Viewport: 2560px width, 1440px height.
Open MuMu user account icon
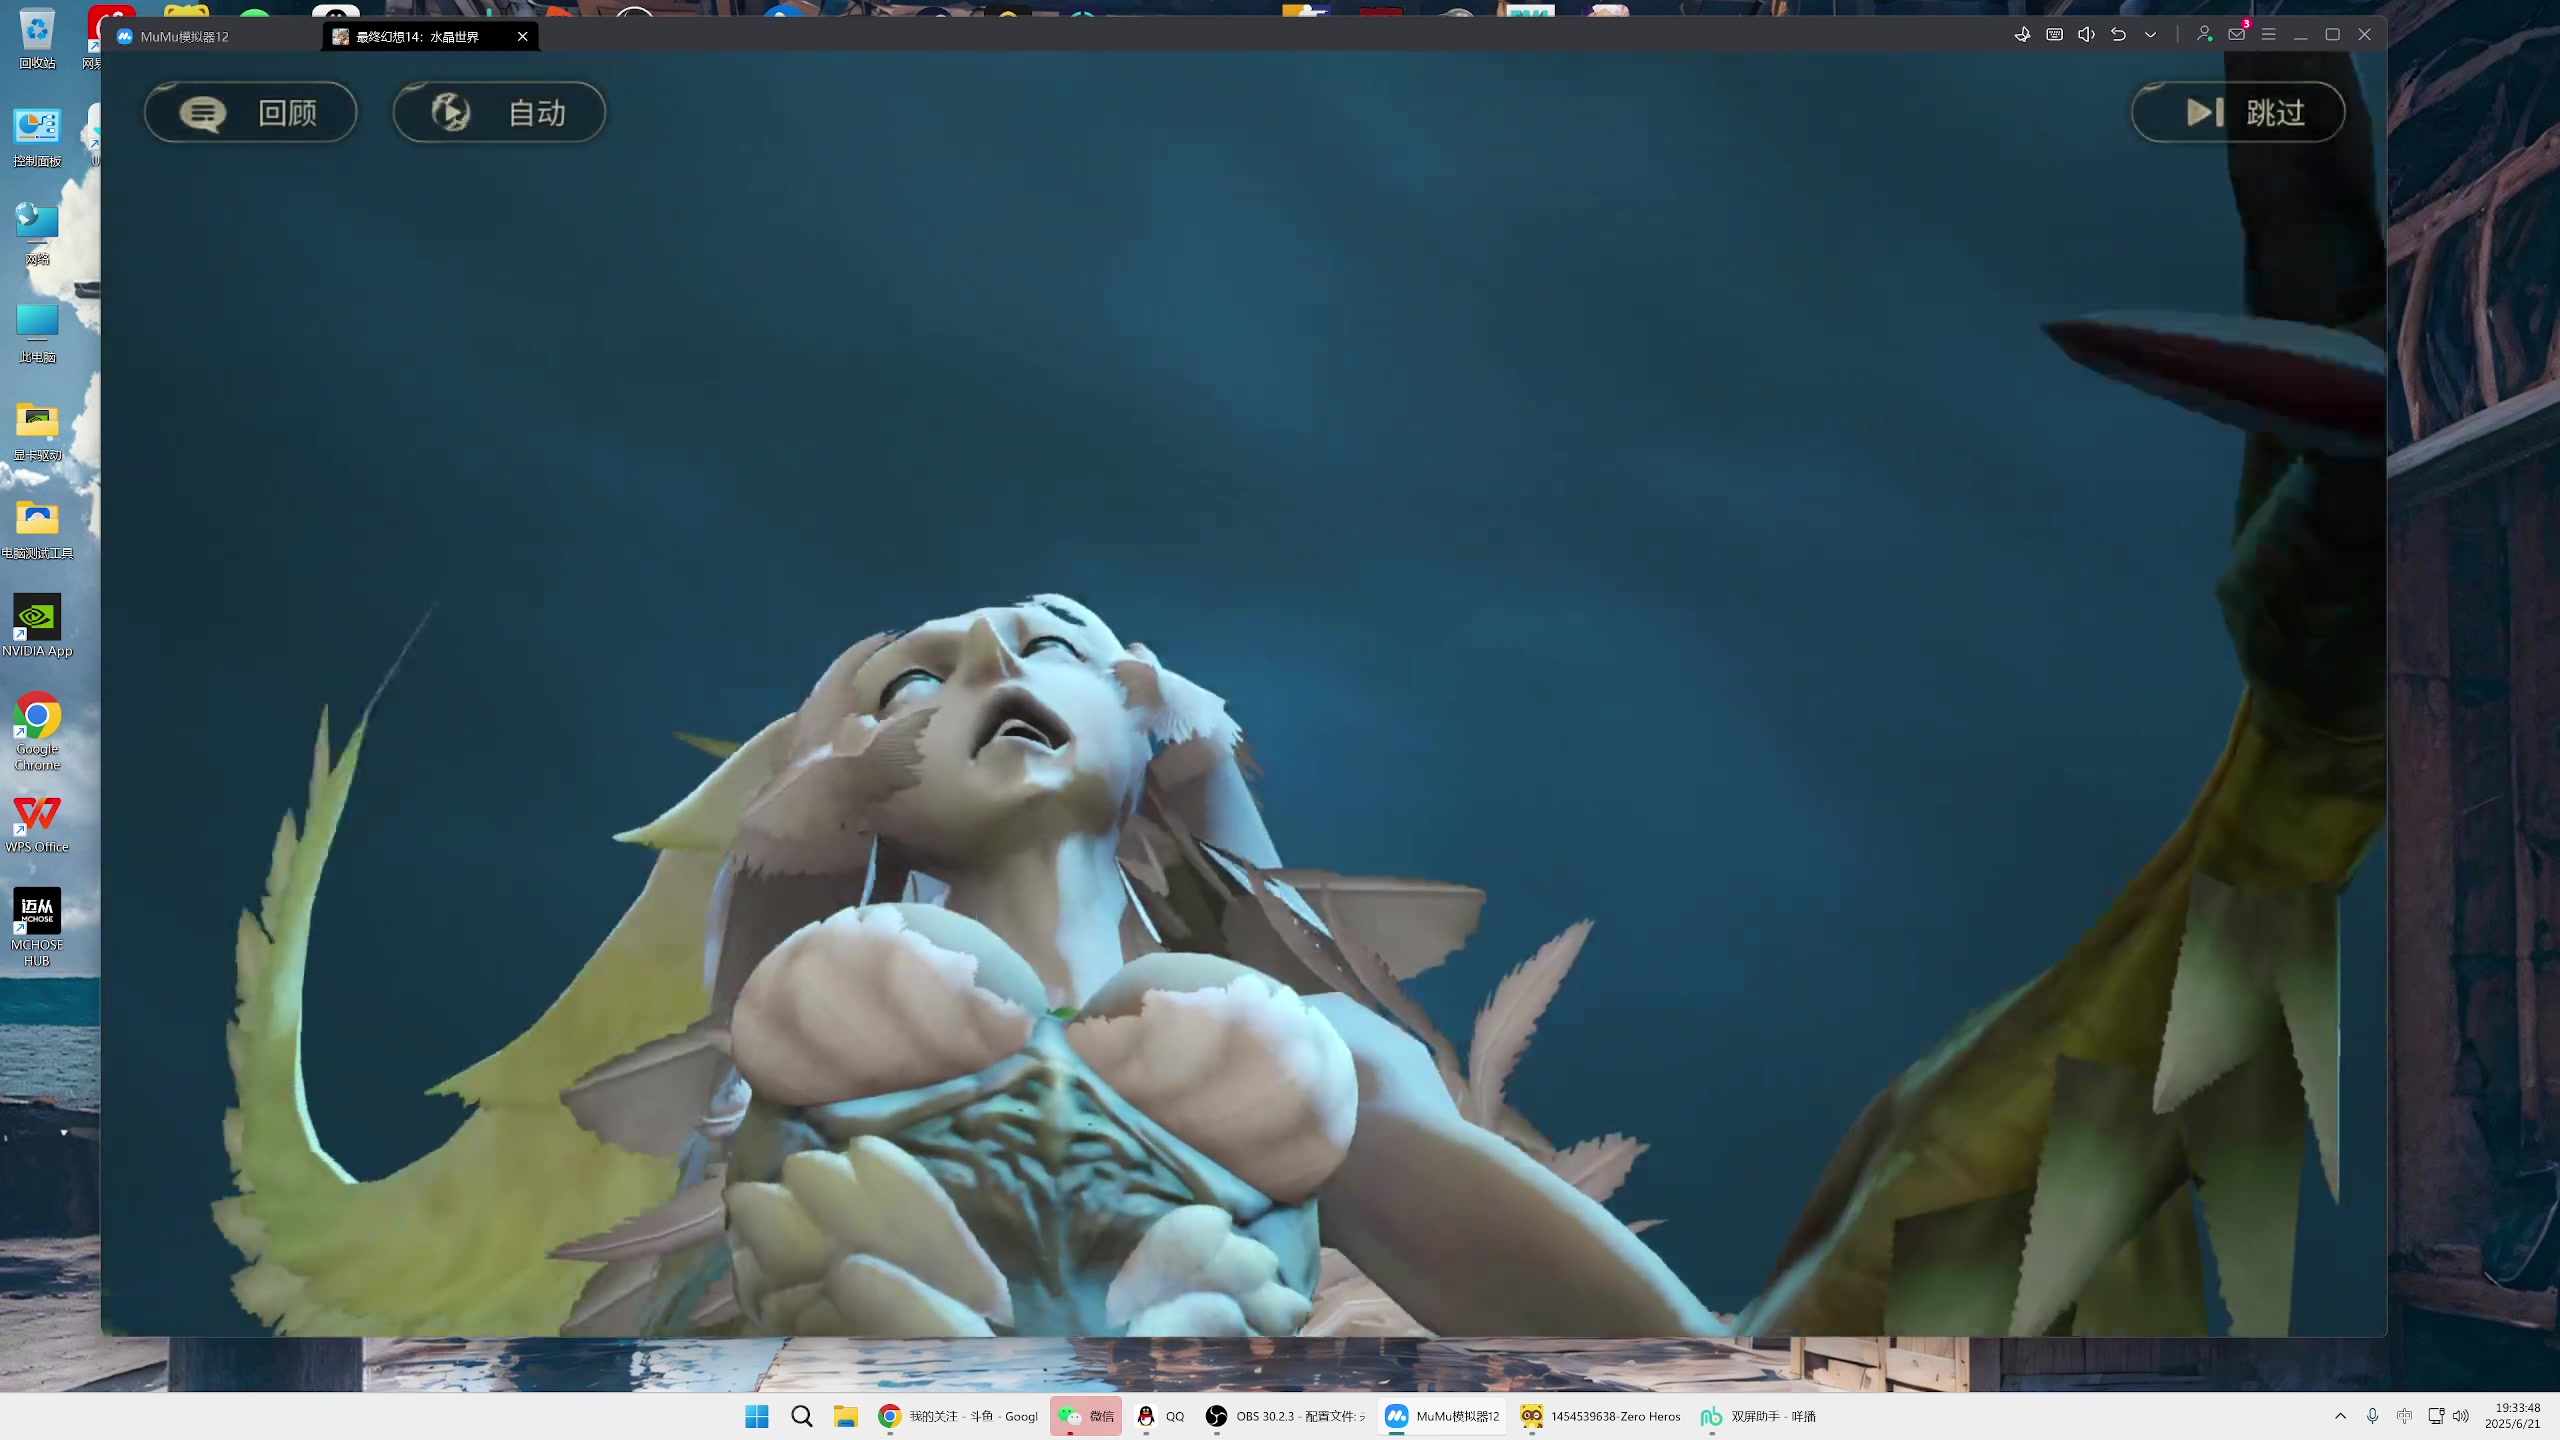(x=2204, y=34)
